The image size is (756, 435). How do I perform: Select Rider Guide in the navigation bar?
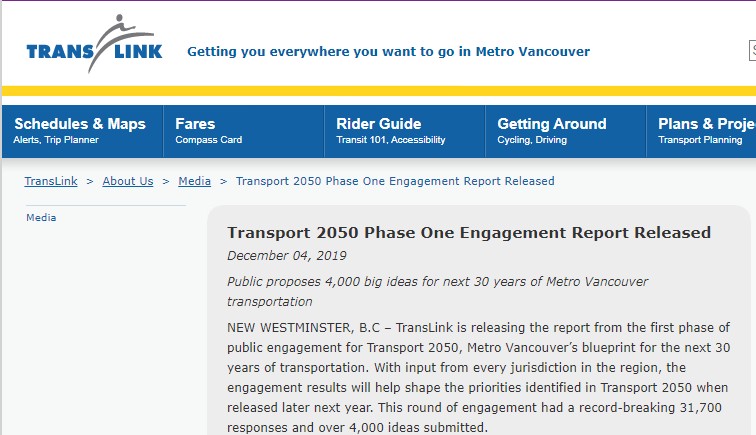coord(405,131)
